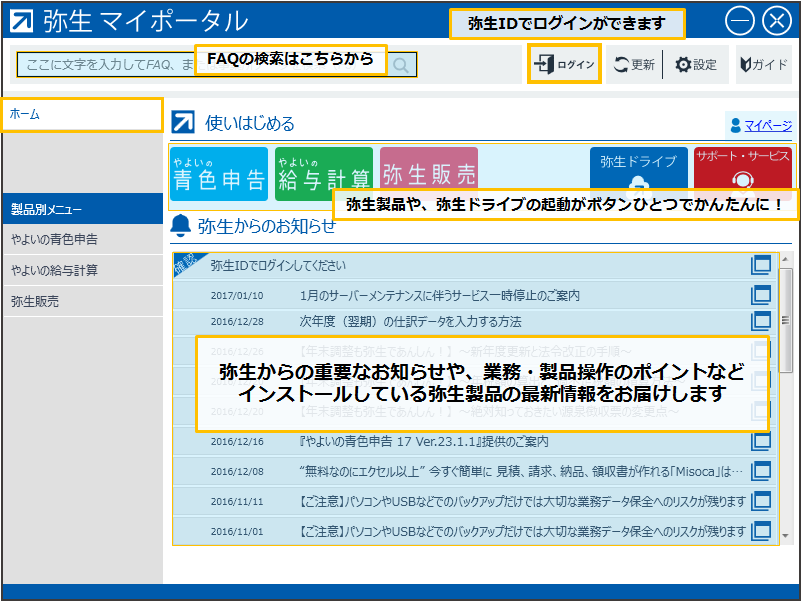Select やよいの青色申告 in the product menu
The image size is (801, 601).
click(x=83, y=239)
